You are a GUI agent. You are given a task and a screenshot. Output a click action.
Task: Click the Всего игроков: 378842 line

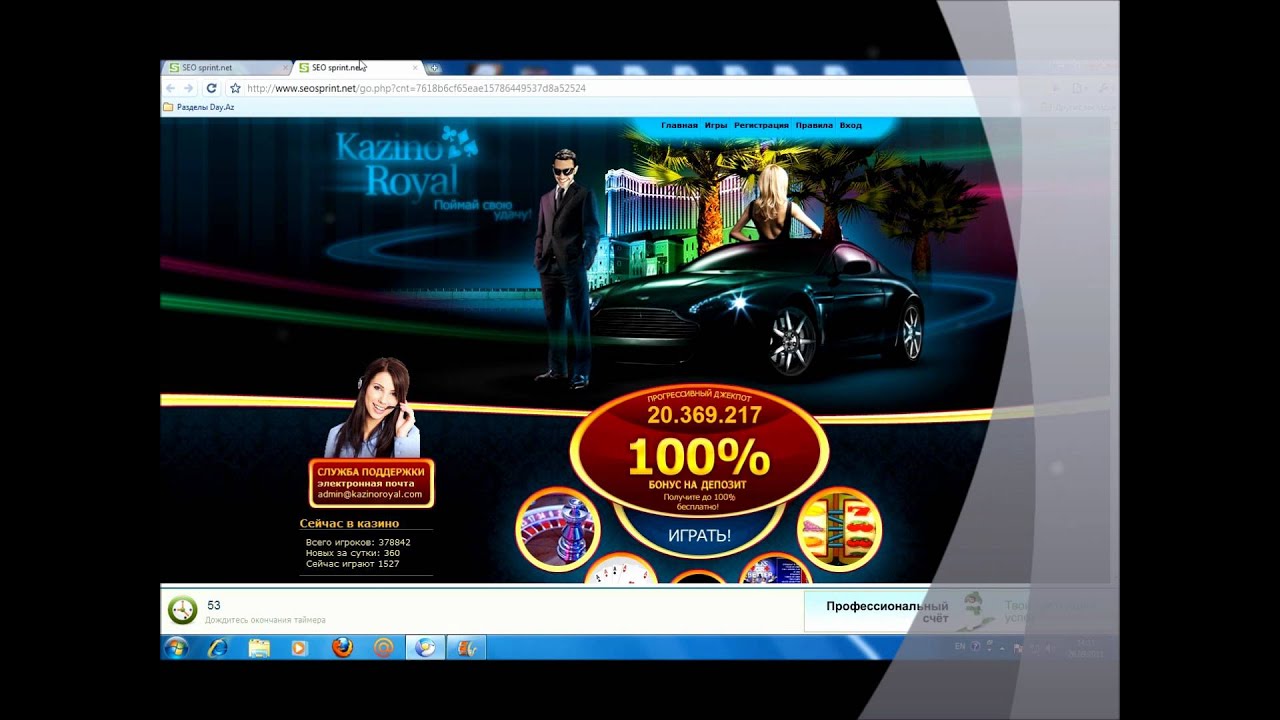pos(358,542)
